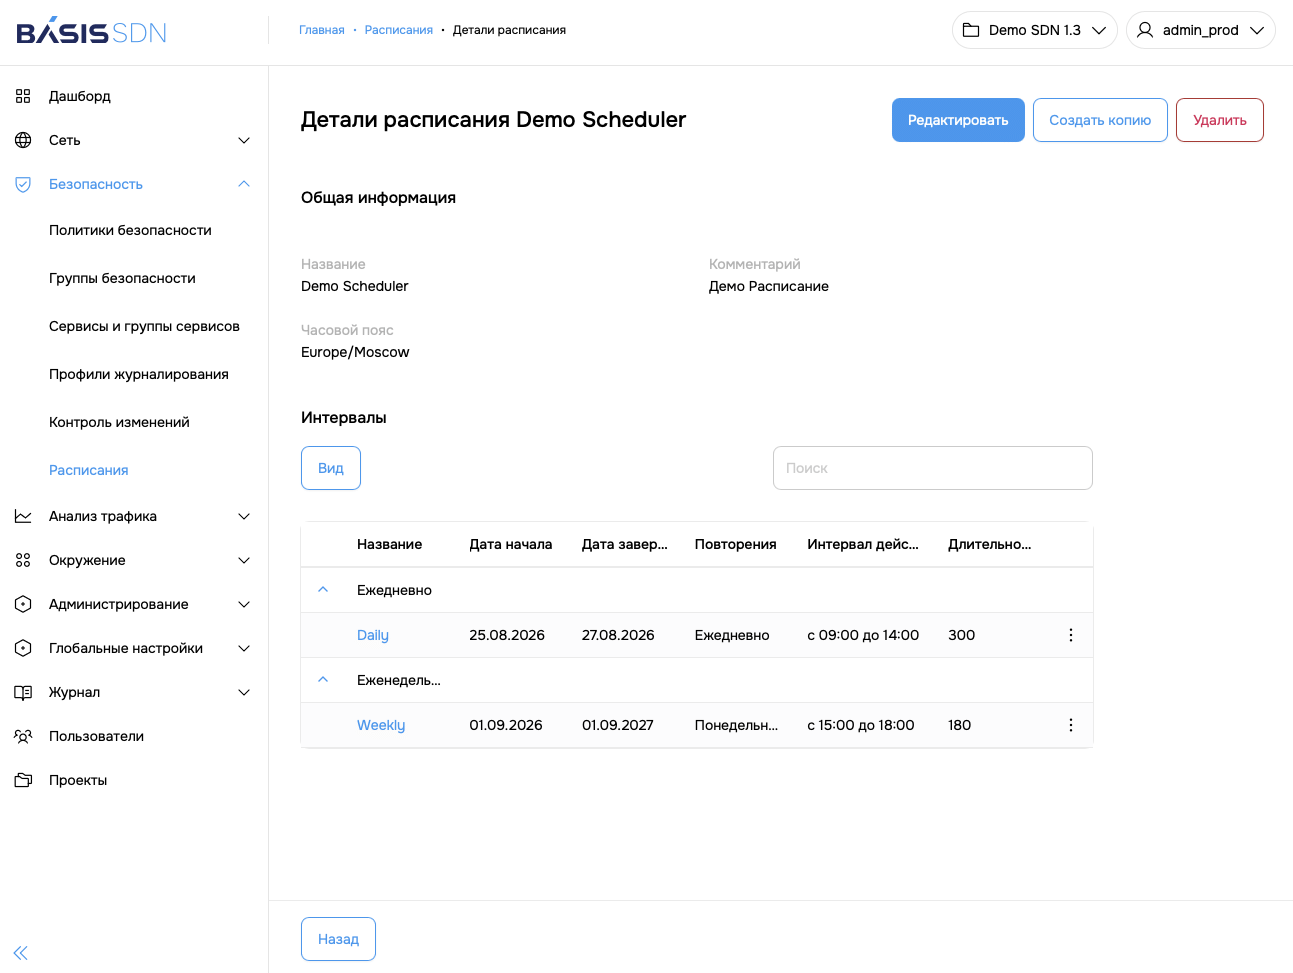The width and height of the screenshot is (1293, 973).
Task: Open the Daily interval link
Action: tap(373, 635)
